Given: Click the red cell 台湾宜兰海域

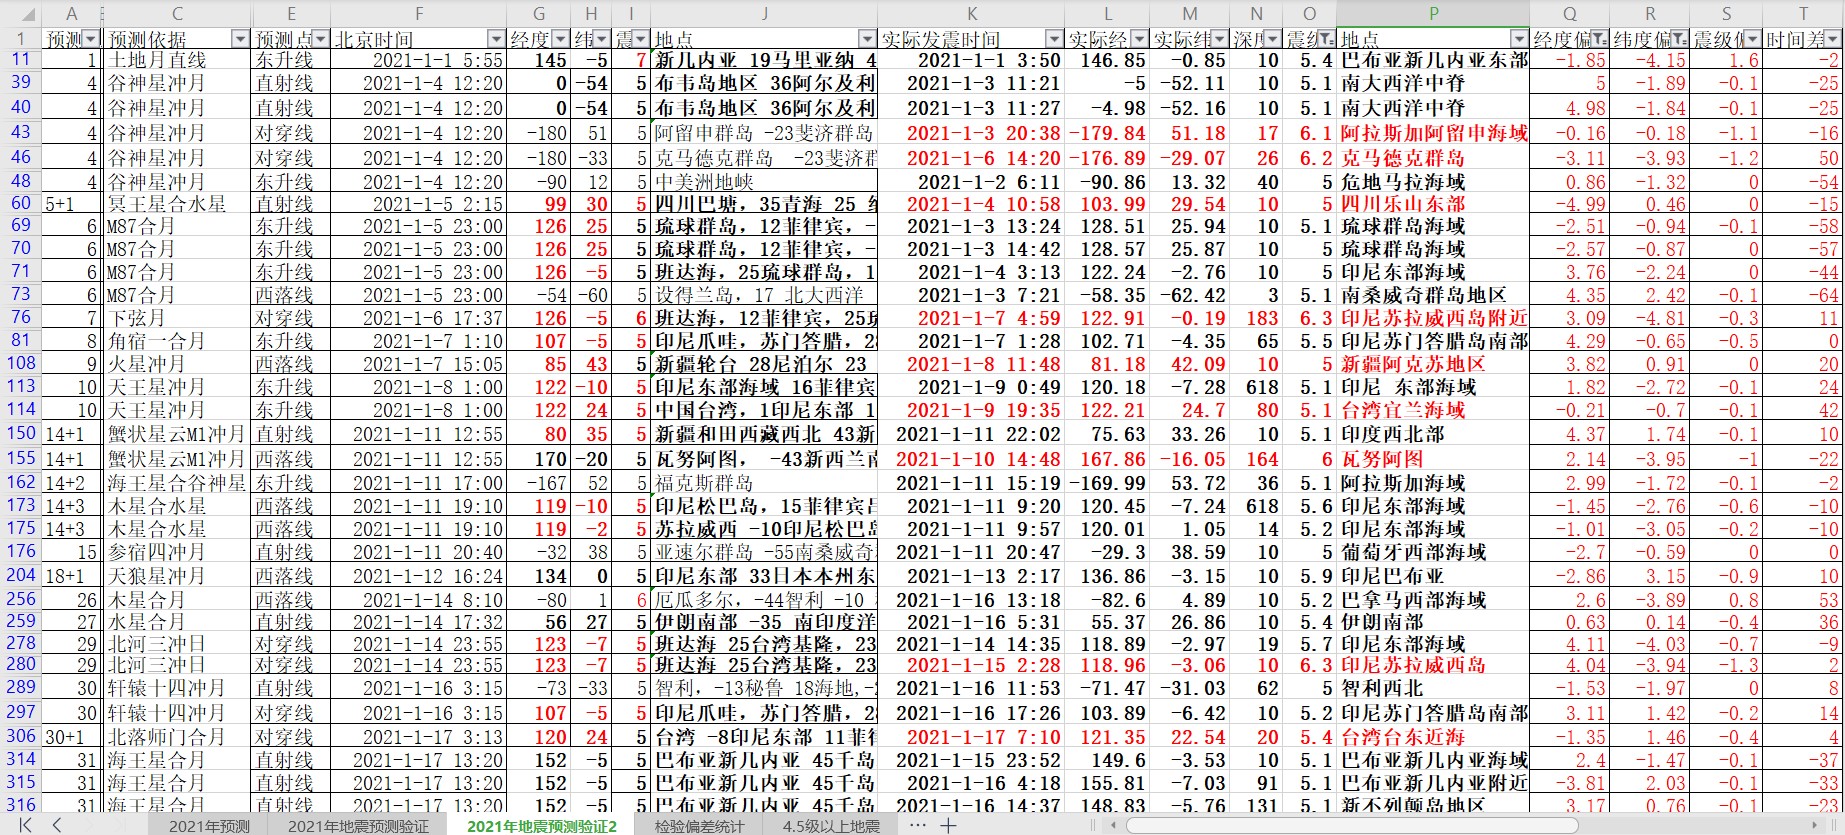Looking at the screenshot, I should [x=1433, y=410].
